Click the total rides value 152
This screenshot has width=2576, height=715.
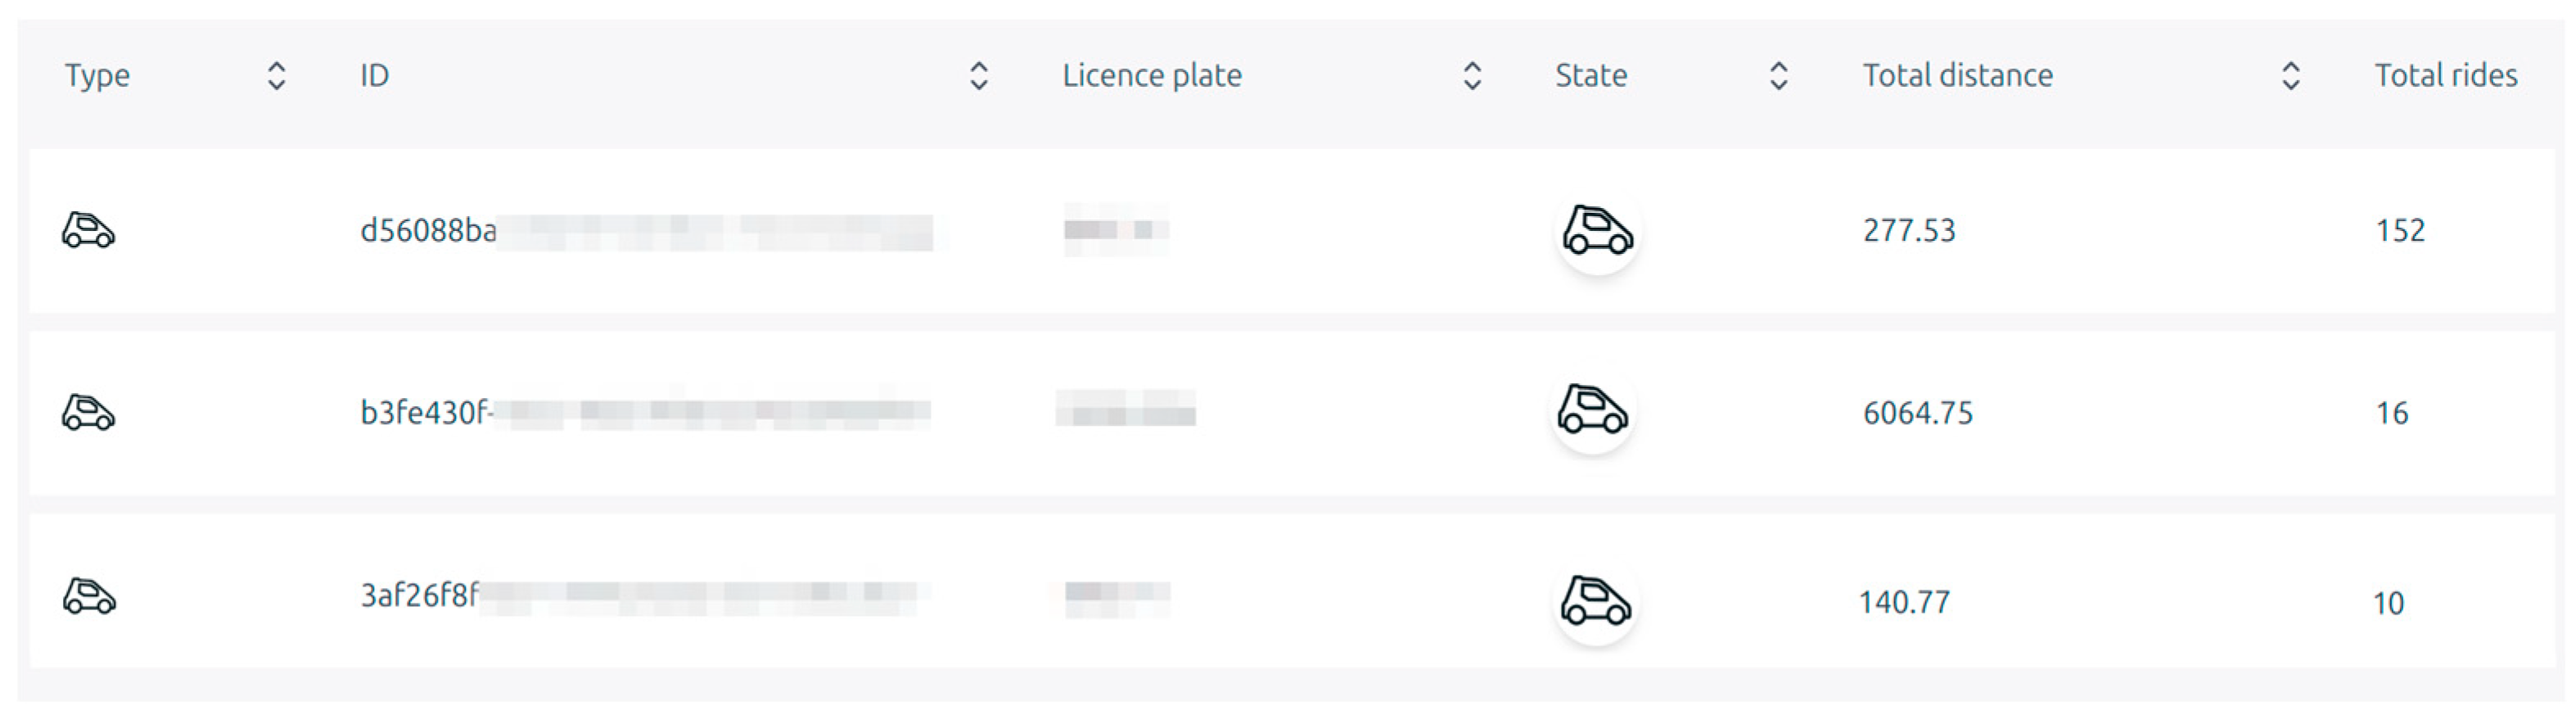click(2400, 231)
